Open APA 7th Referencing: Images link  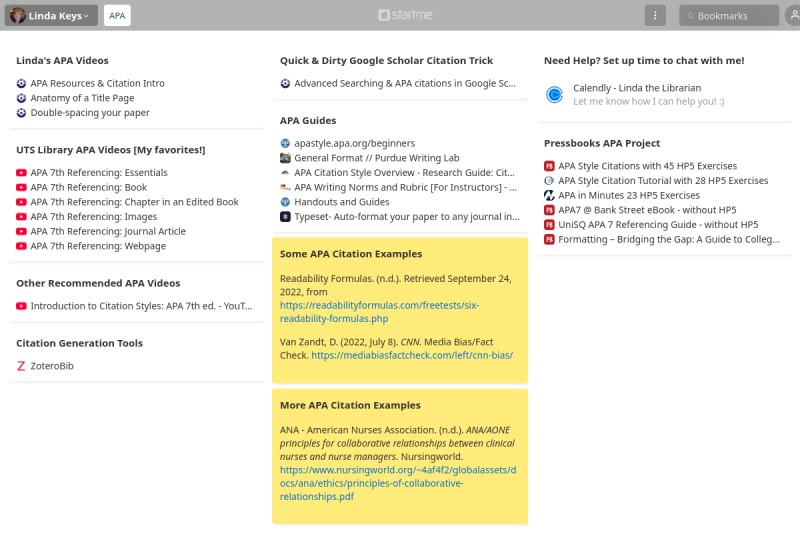[93, 217]
